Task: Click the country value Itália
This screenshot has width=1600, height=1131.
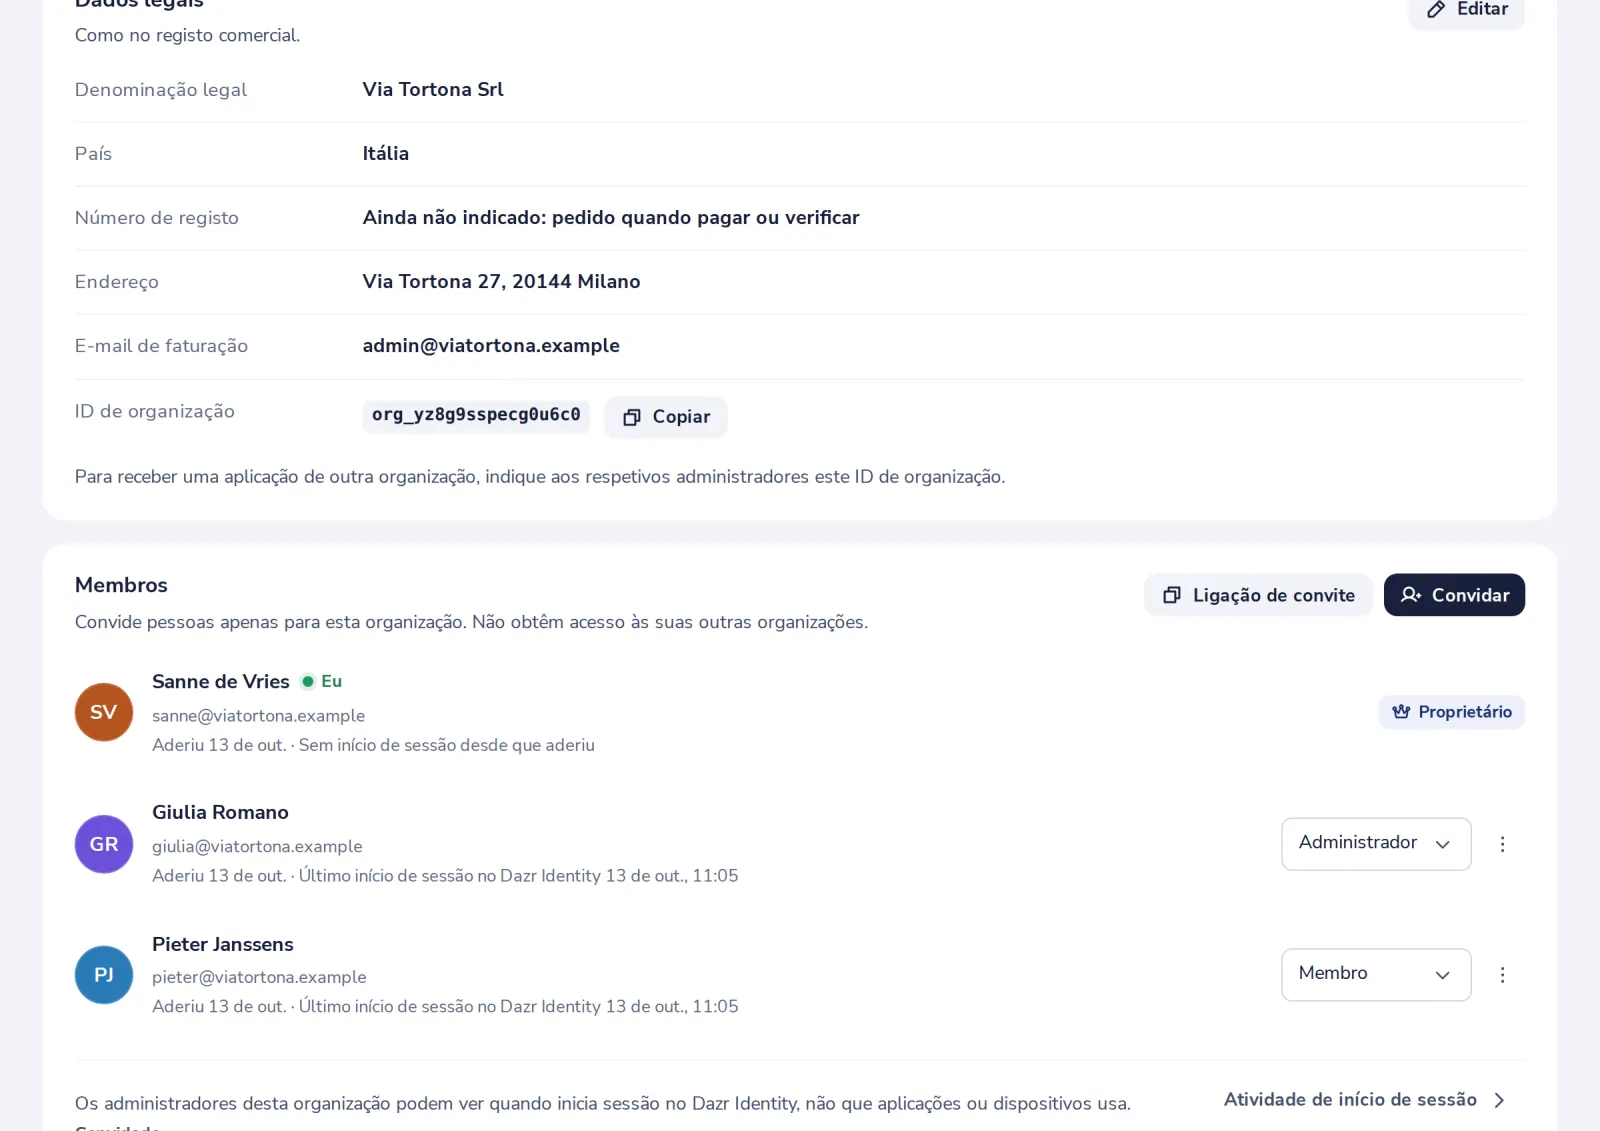Action: coord(386,154)
